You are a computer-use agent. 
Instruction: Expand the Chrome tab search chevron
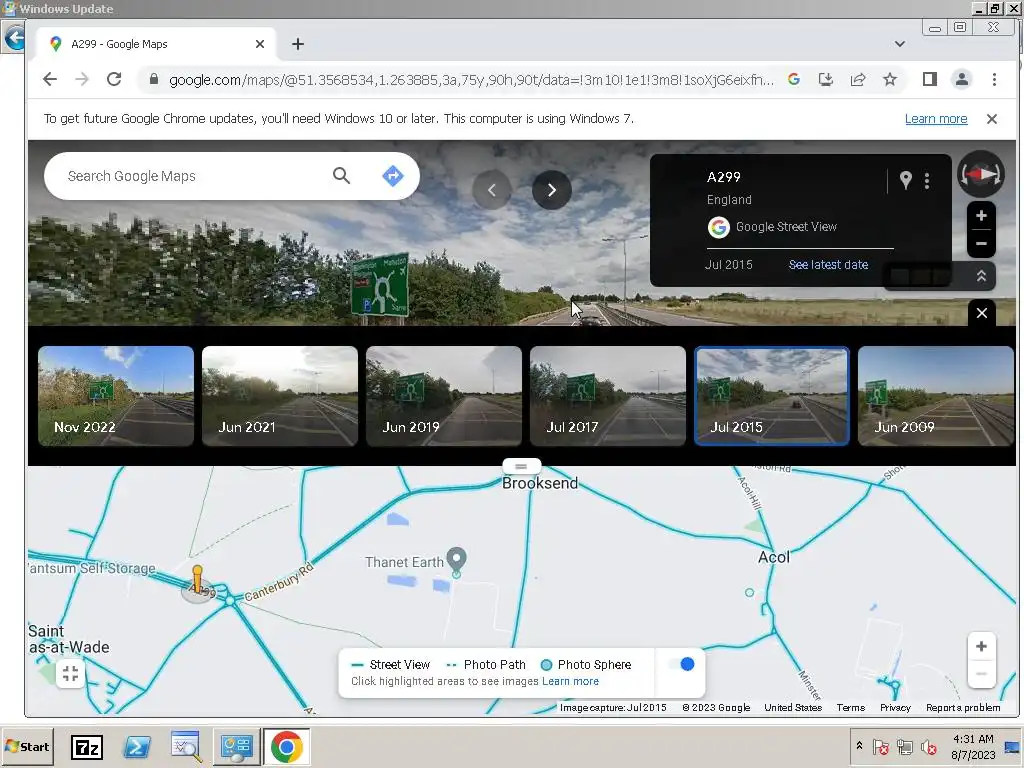900,44
